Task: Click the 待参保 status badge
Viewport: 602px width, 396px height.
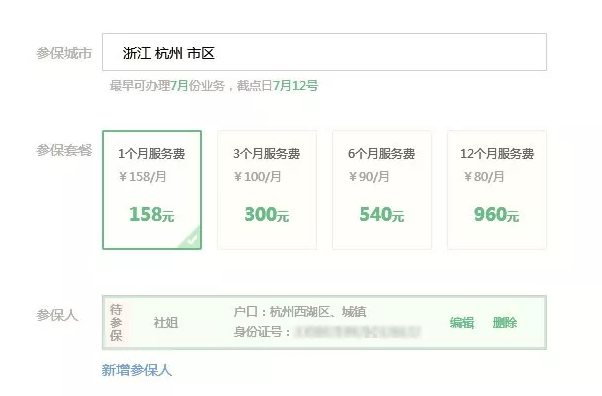Action: [116, 323]
